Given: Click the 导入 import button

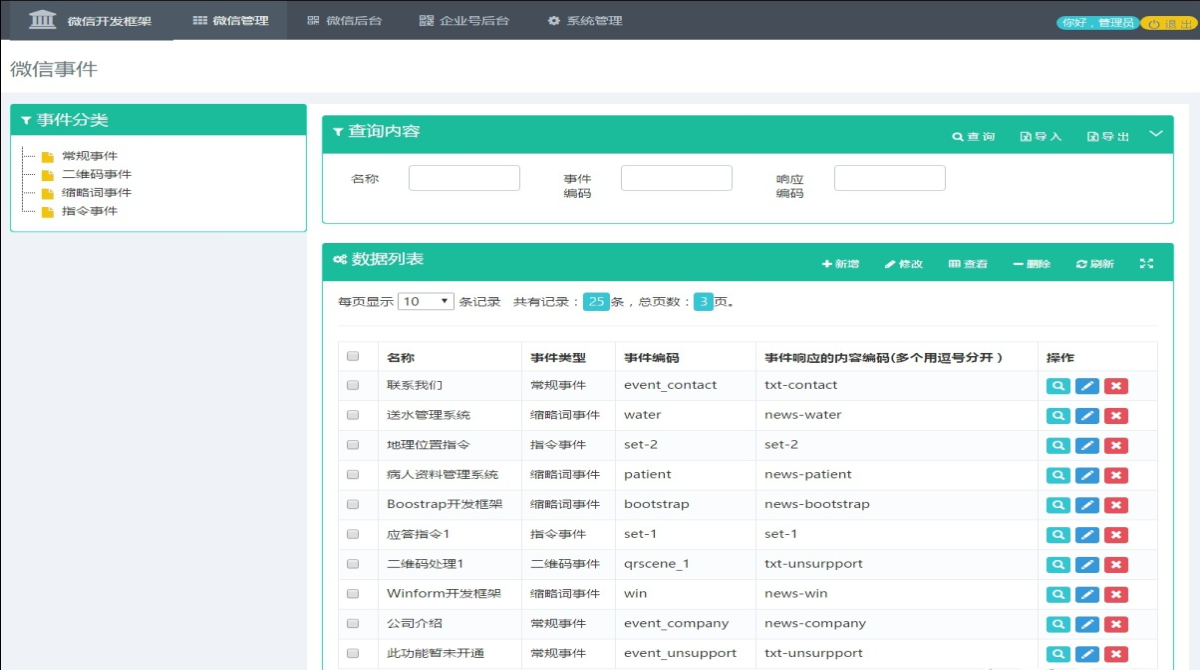Looking at the screenshot, I should click(x=1041, y=136).
